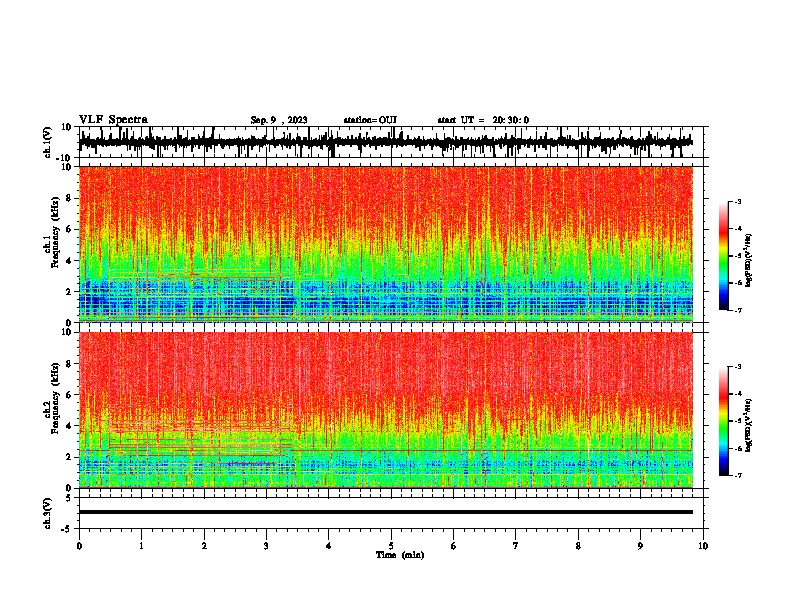The height and width of the screenshot is (612, 792).
Task: Click time axis tick label "0"
Action: (x=79, y=546)
